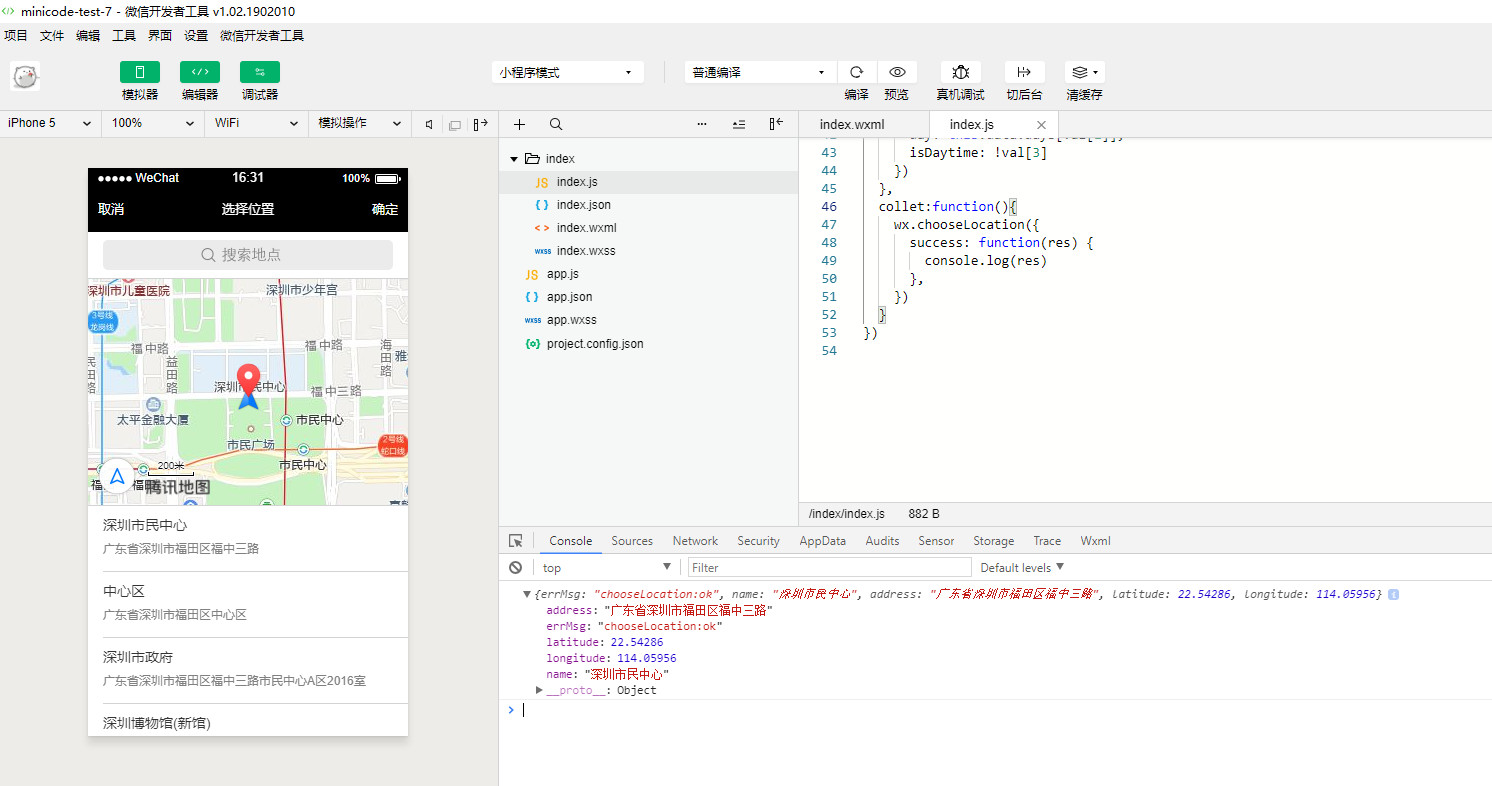This screenshot has width=1492, height=786.
Task: Toggle simulator mute speaker icon
Action: [x=429, y=124]
